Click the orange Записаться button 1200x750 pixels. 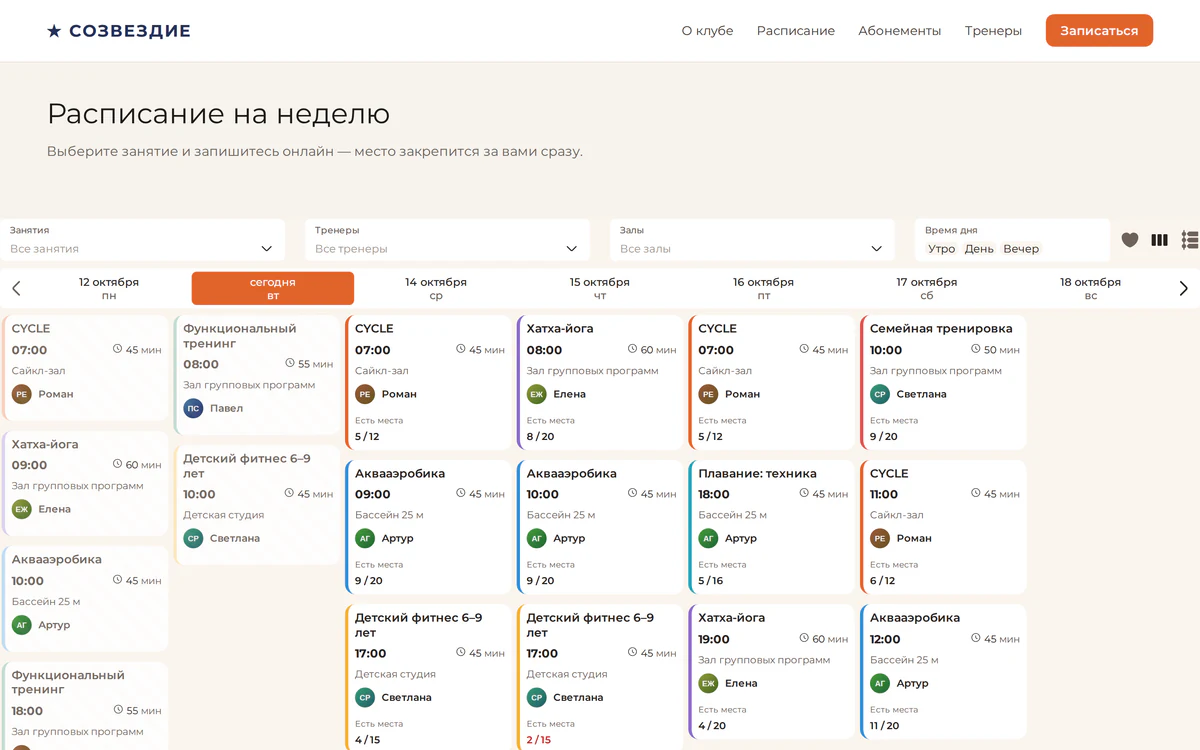(x=1099, y=30)
